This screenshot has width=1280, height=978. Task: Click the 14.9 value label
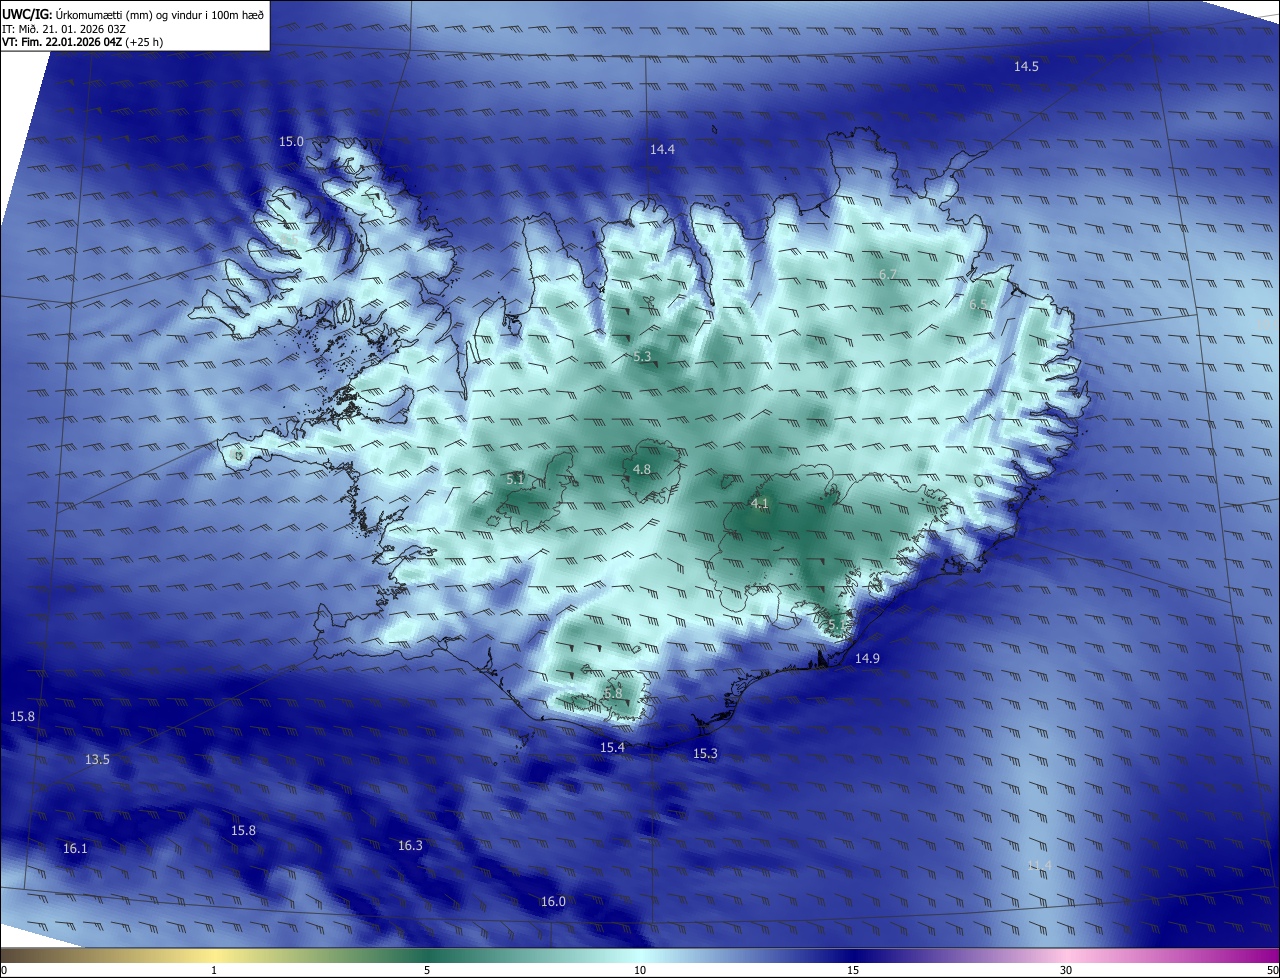pyautogui.click(x=867, y=659)
